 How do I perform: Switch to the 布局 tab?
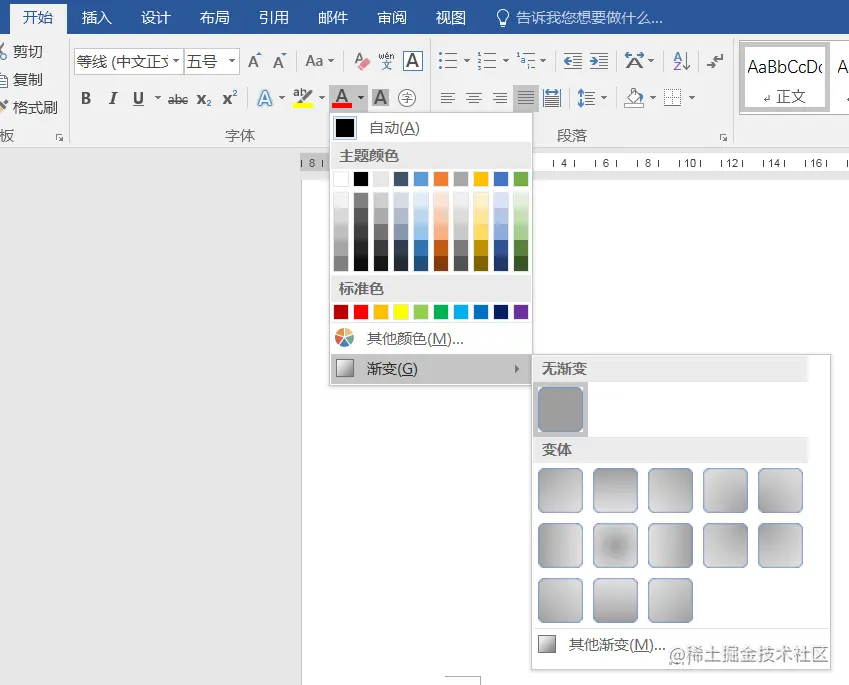(x=215, y=18)
